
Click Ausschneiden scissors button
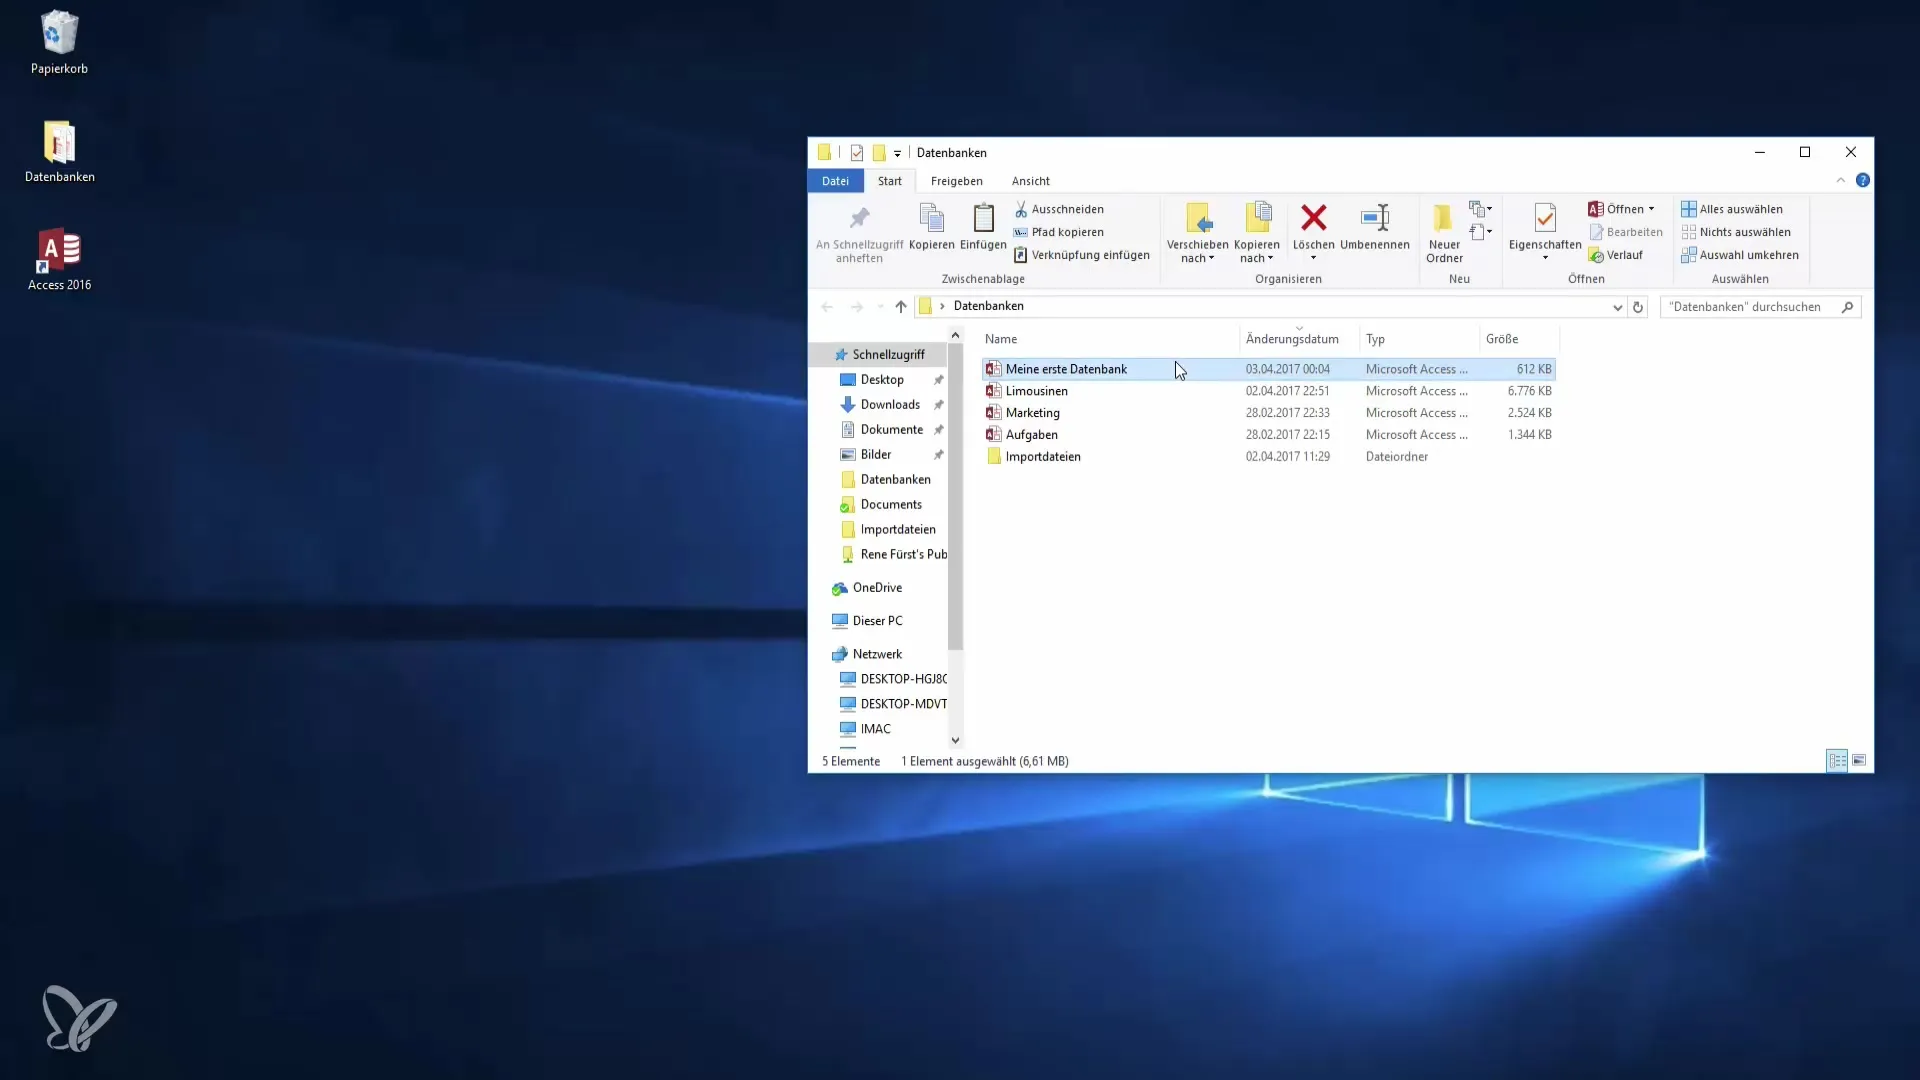(1059, 209)
